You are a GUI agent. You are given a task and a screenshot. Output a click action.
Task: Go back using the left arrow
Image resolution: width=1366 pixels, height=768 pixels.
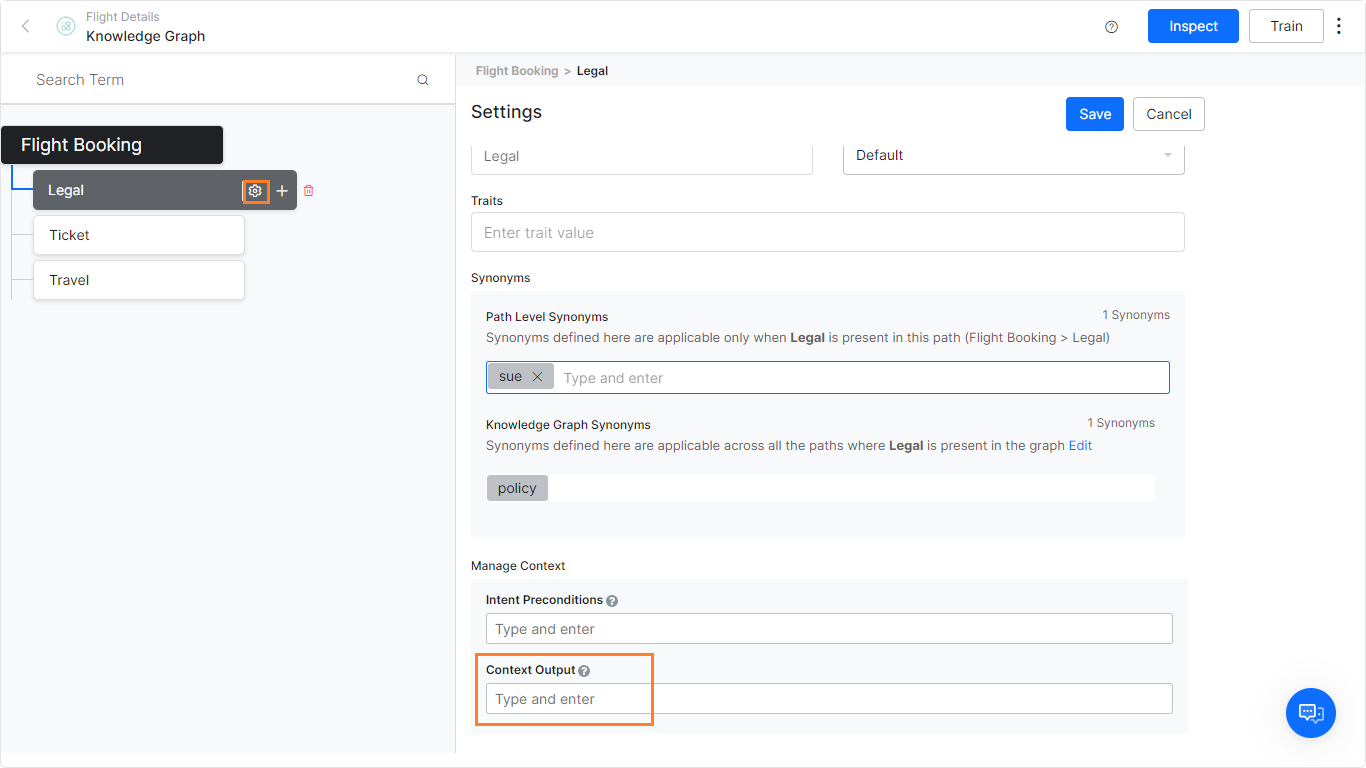pyautogui.click(x=25, y=26)
